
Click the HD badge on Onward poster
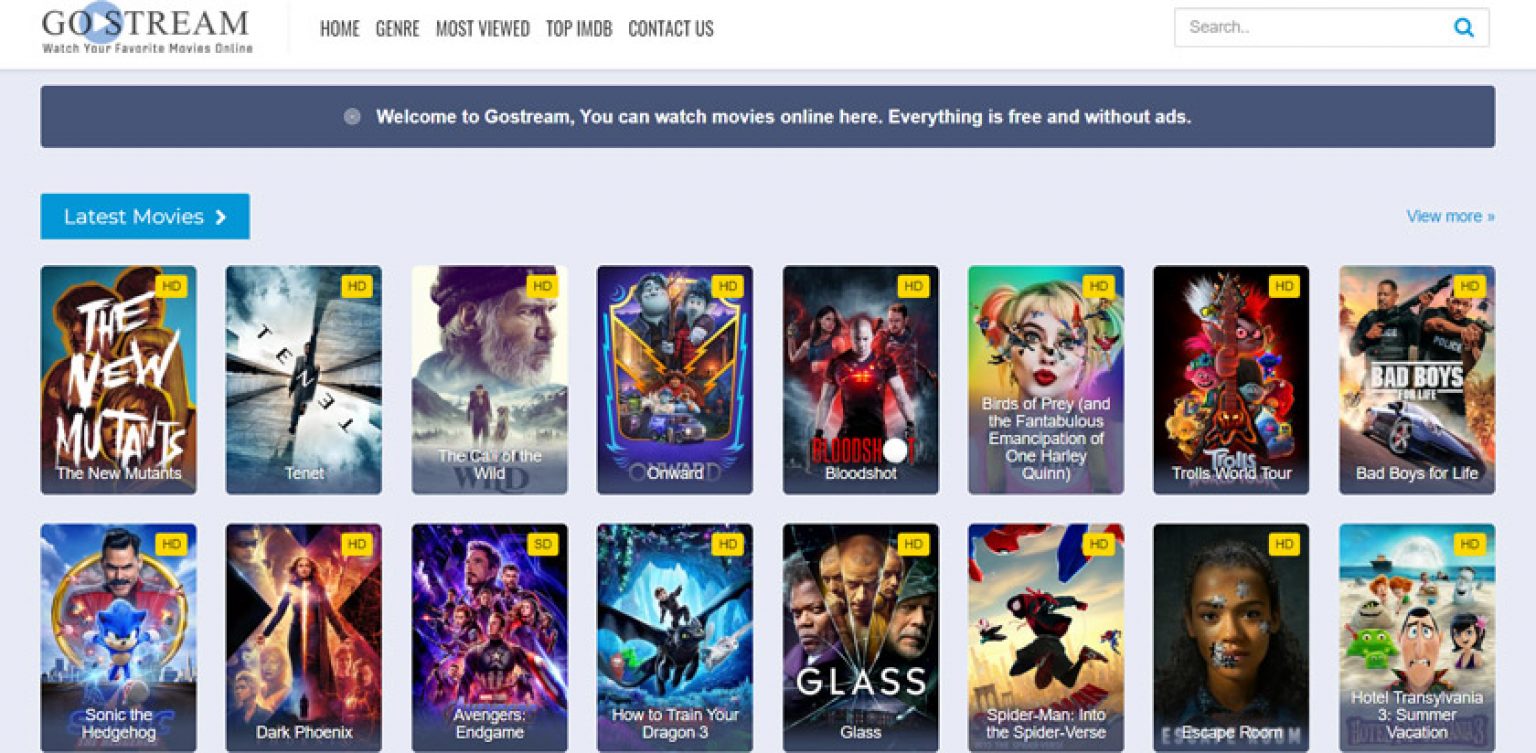click(728, 286)
